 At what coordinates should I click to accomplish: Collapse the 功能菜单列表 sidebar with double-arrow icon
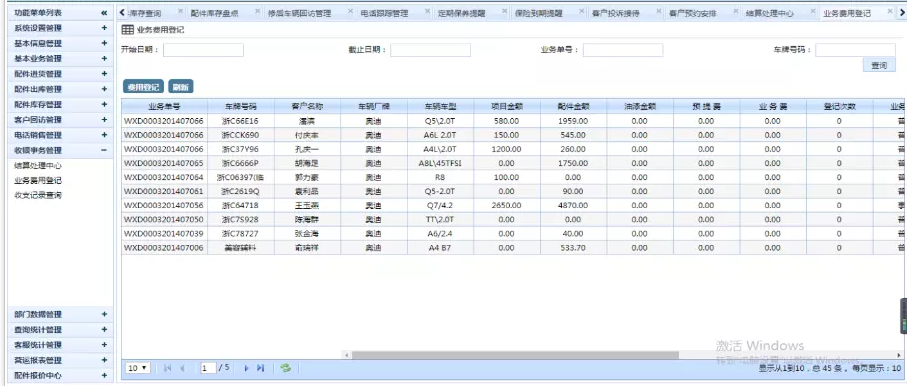[x=104, y=13]
